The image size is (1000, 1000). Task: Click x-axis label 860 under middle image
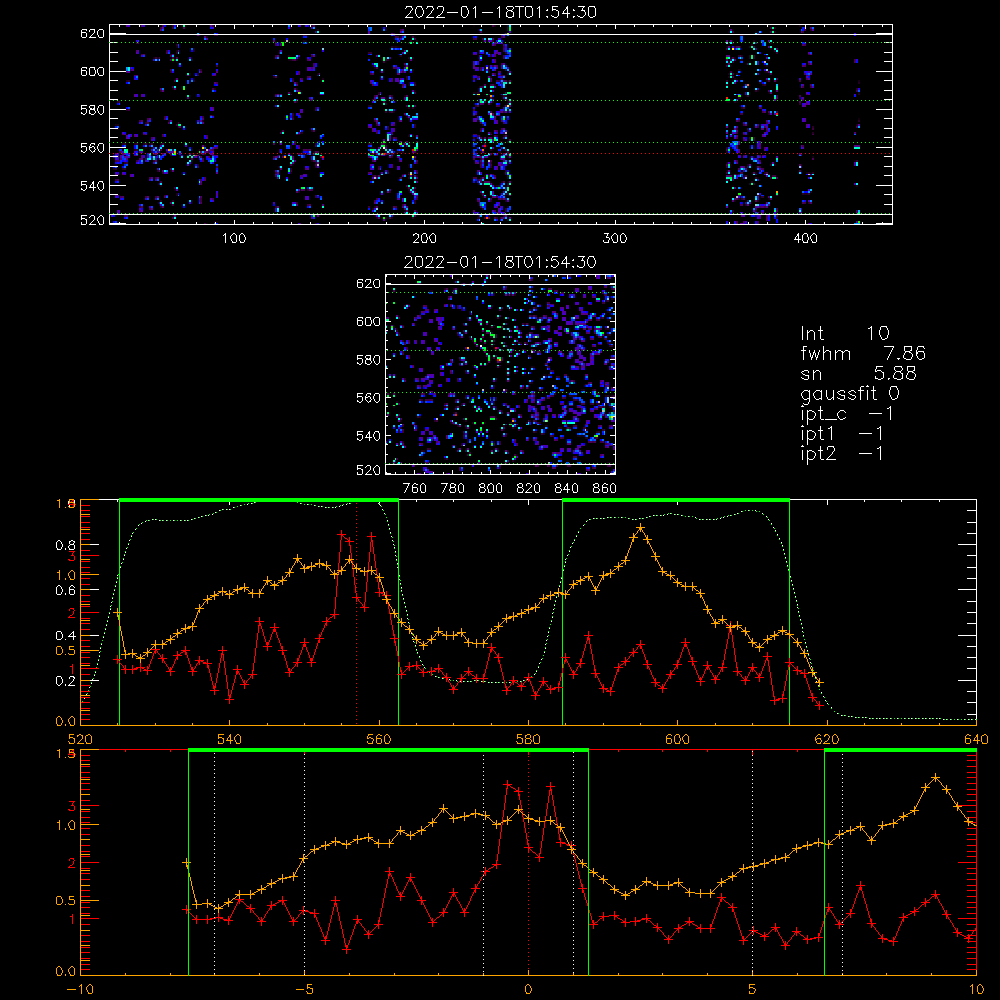click(604, 489)
